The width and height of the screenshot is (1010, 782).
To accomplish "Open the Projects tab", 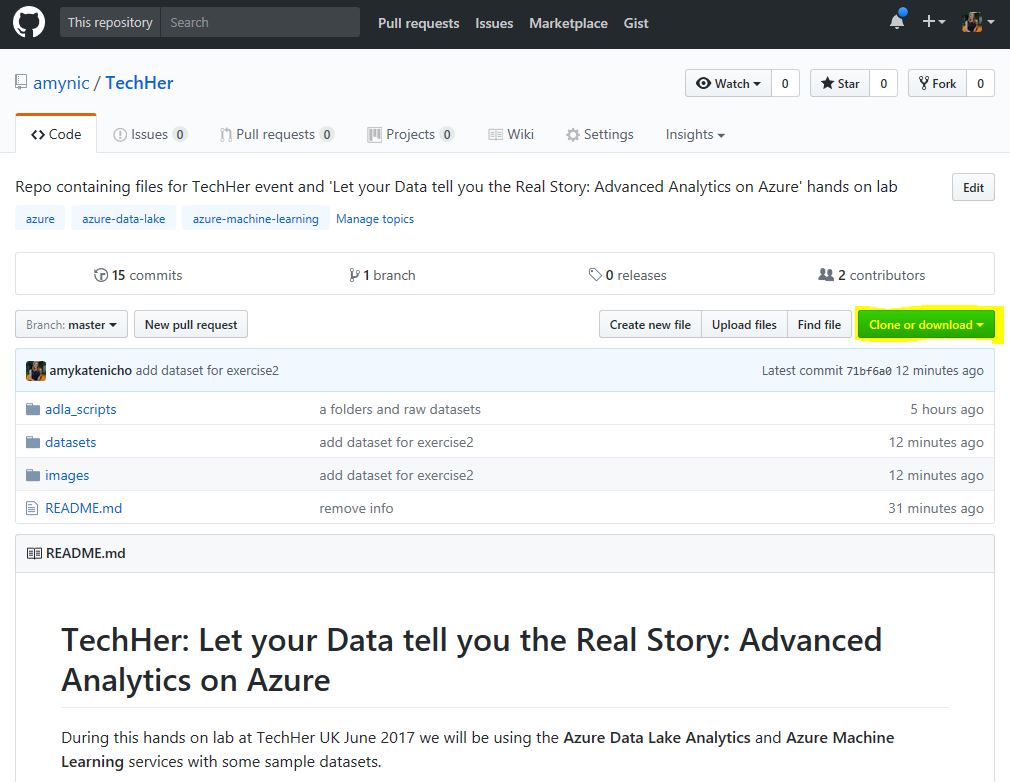I will (x=410, y=134).
